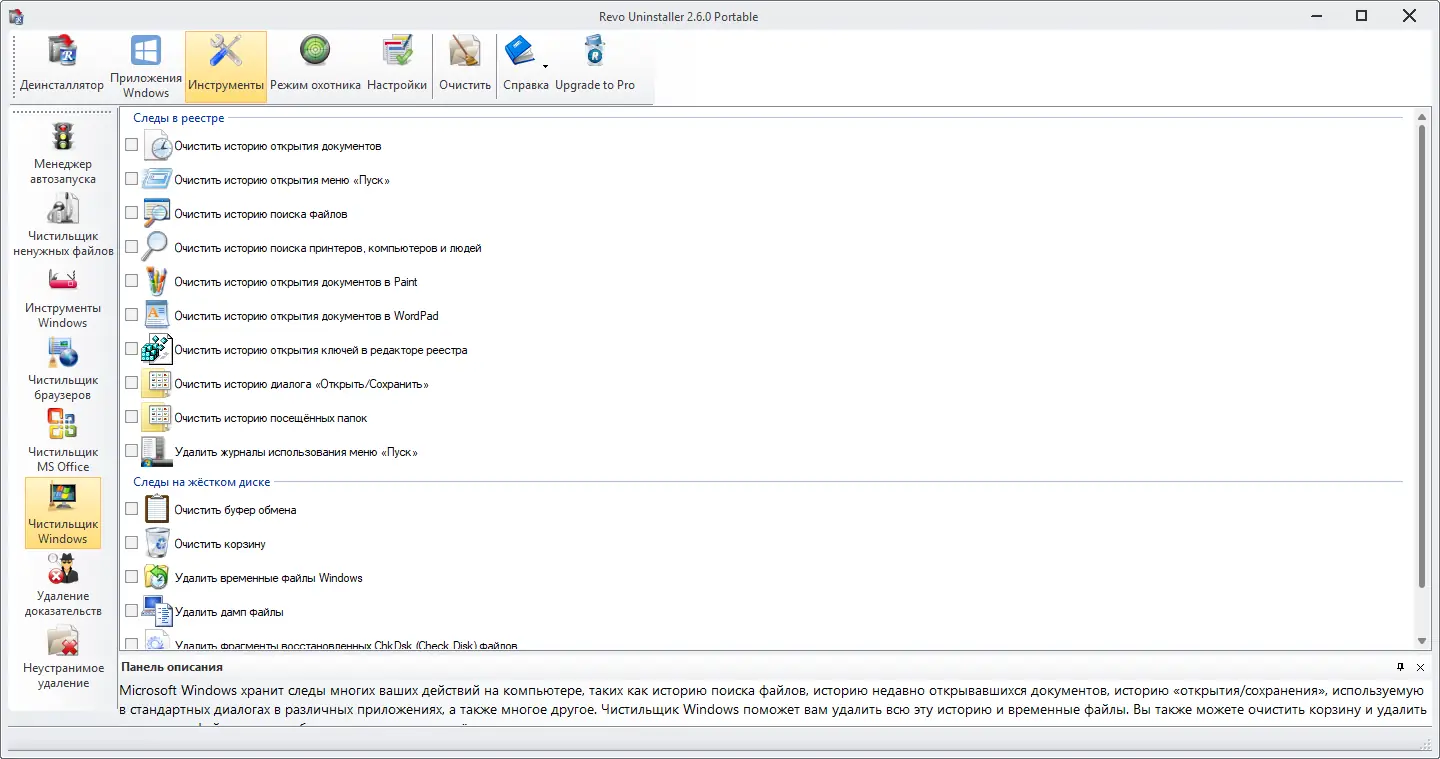Open the Деинсталлятор section
The width and height of the screenshot is (1440, 759).
tap(62, 66)
